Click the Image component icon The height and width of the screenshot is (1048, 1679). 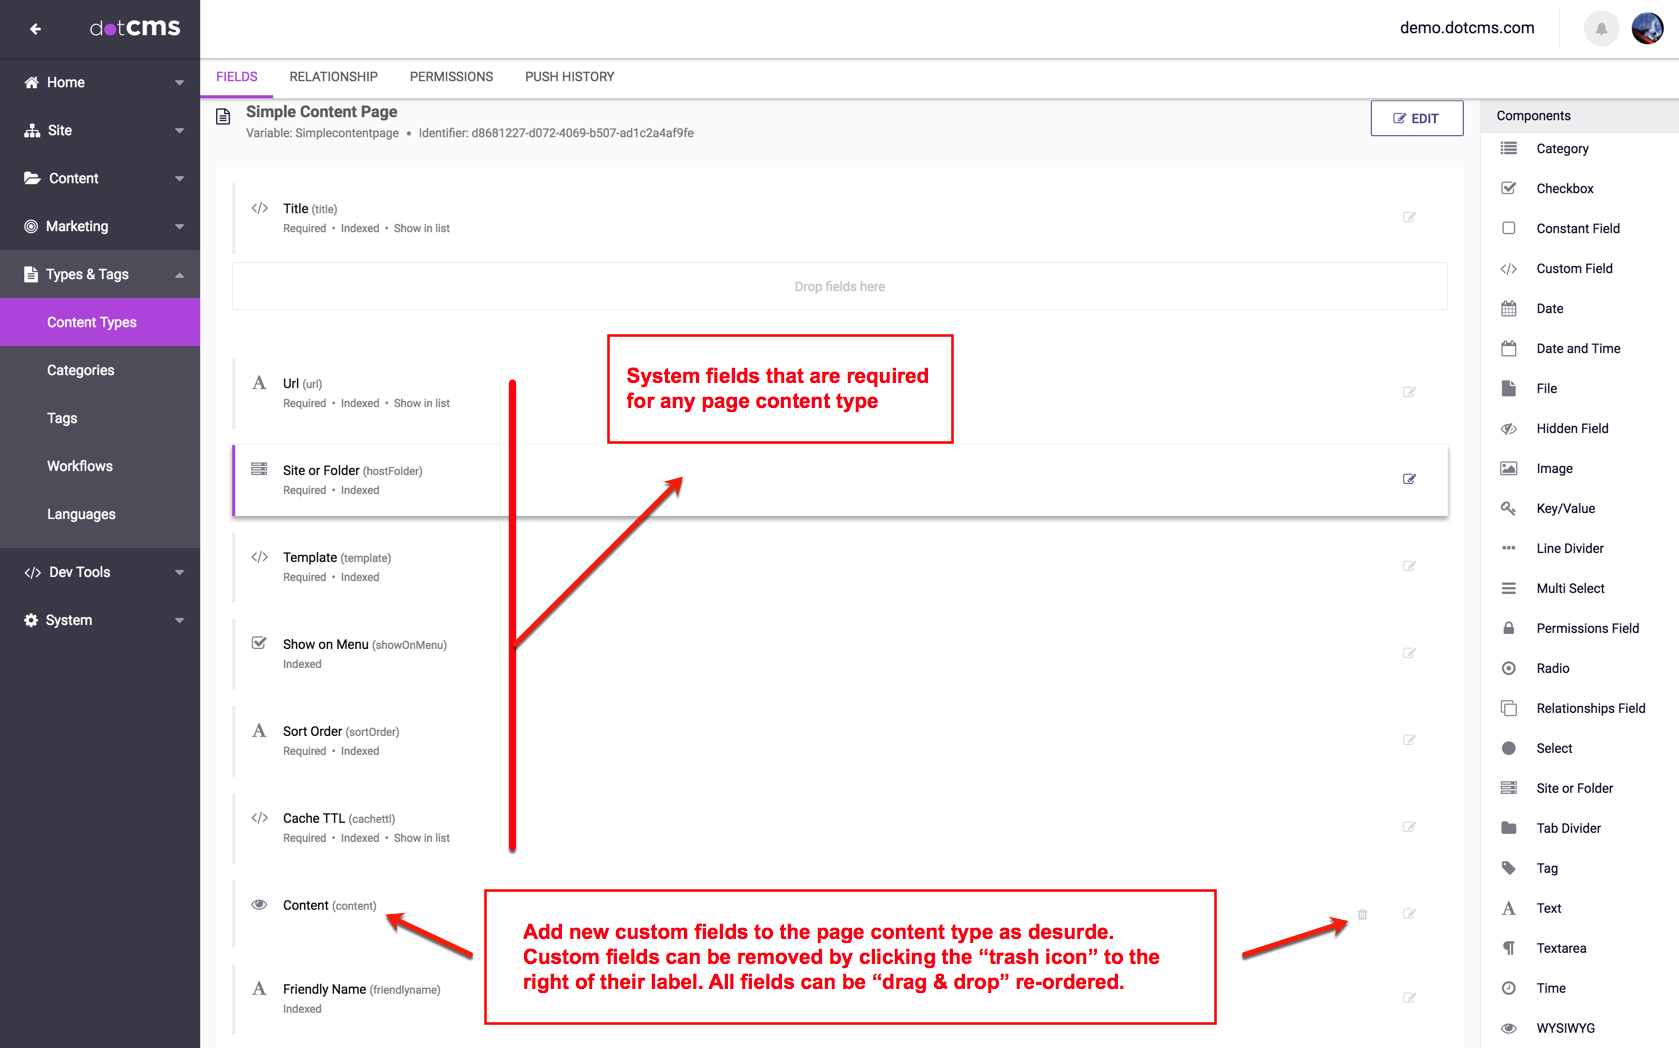pos(1508,468)
